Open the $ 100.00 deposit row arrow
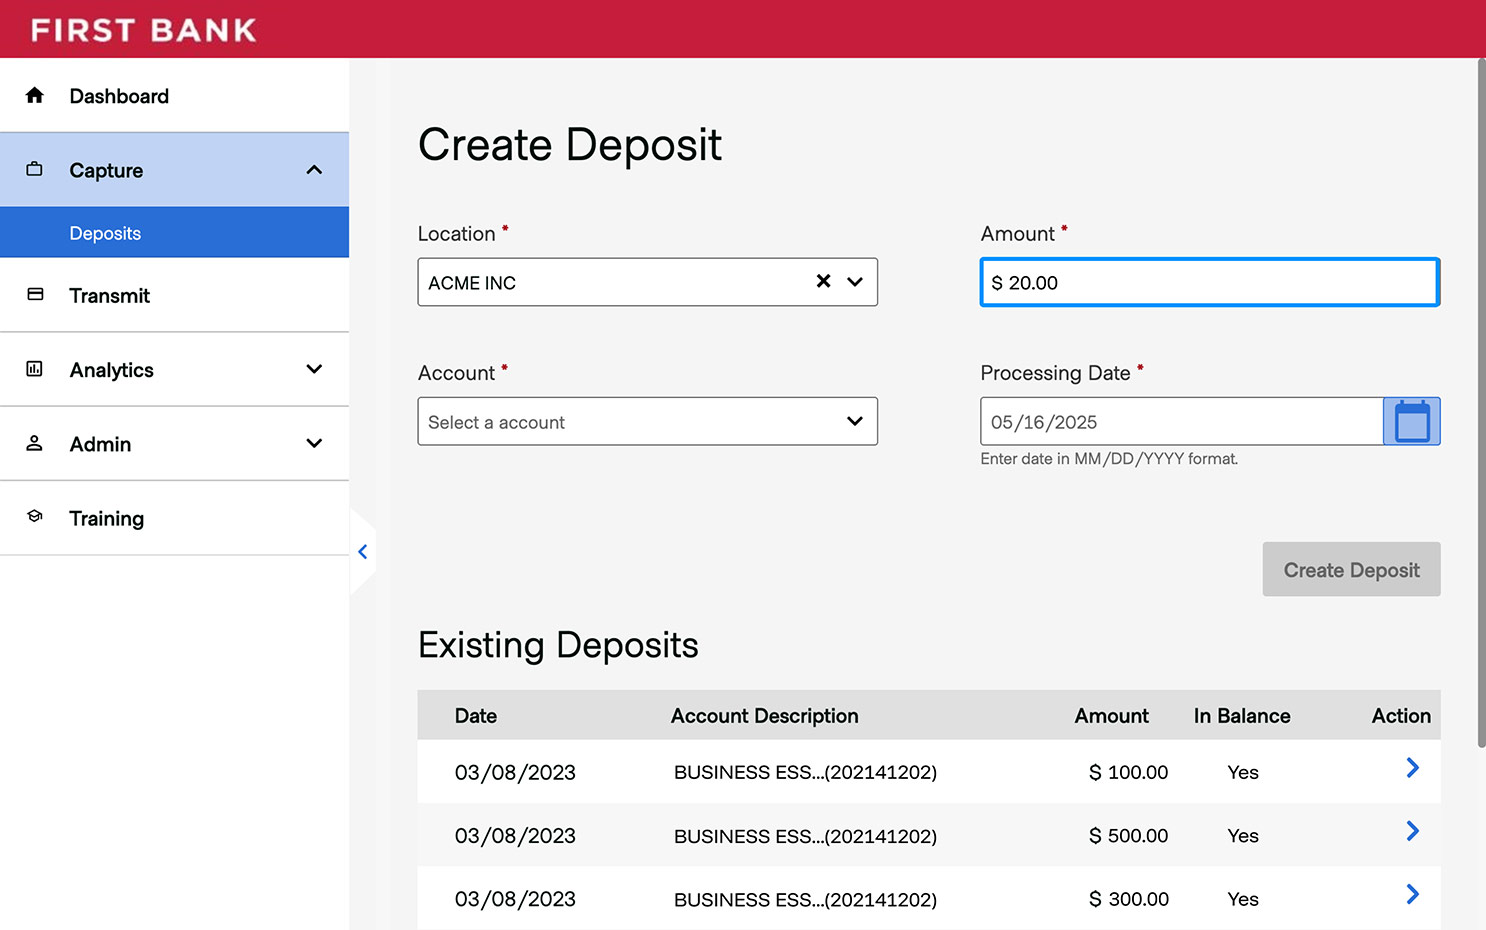The image size is (1486, 930). click(x=1412, y=768)
